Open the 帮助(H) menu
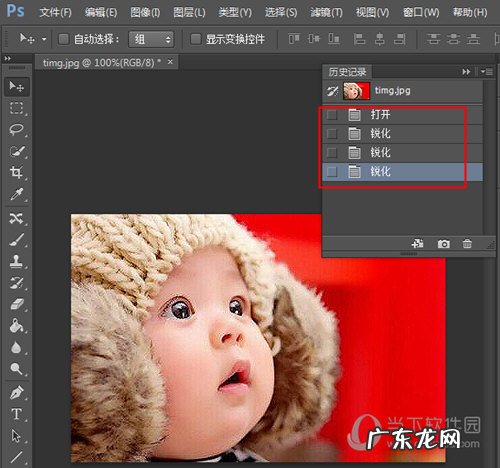This screenshot has width=500, height=468. pos(470,13)
